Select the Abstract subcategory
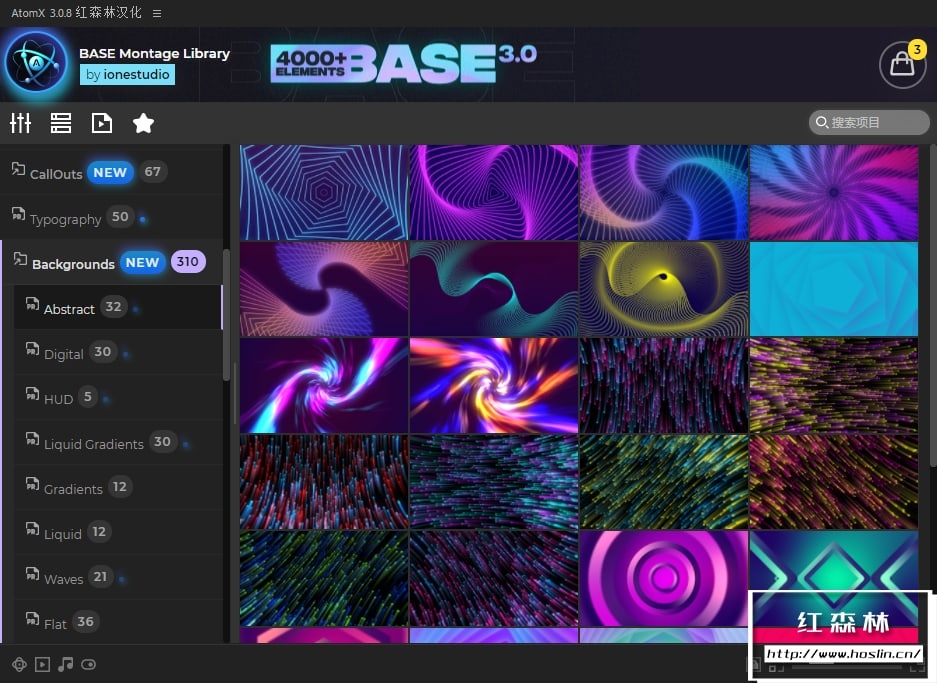 coord(118,307)
